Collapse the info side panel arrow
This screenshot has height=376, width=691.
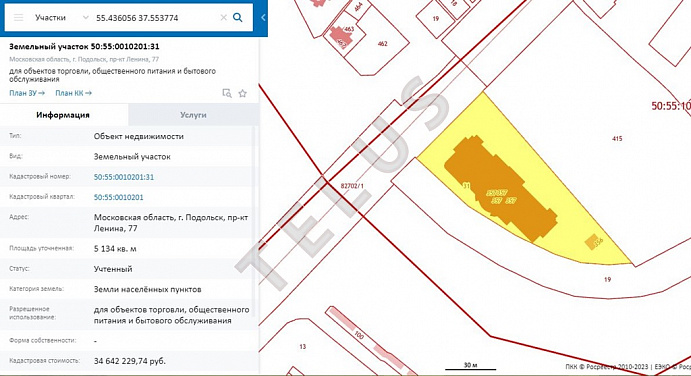[x=263, y=18]
